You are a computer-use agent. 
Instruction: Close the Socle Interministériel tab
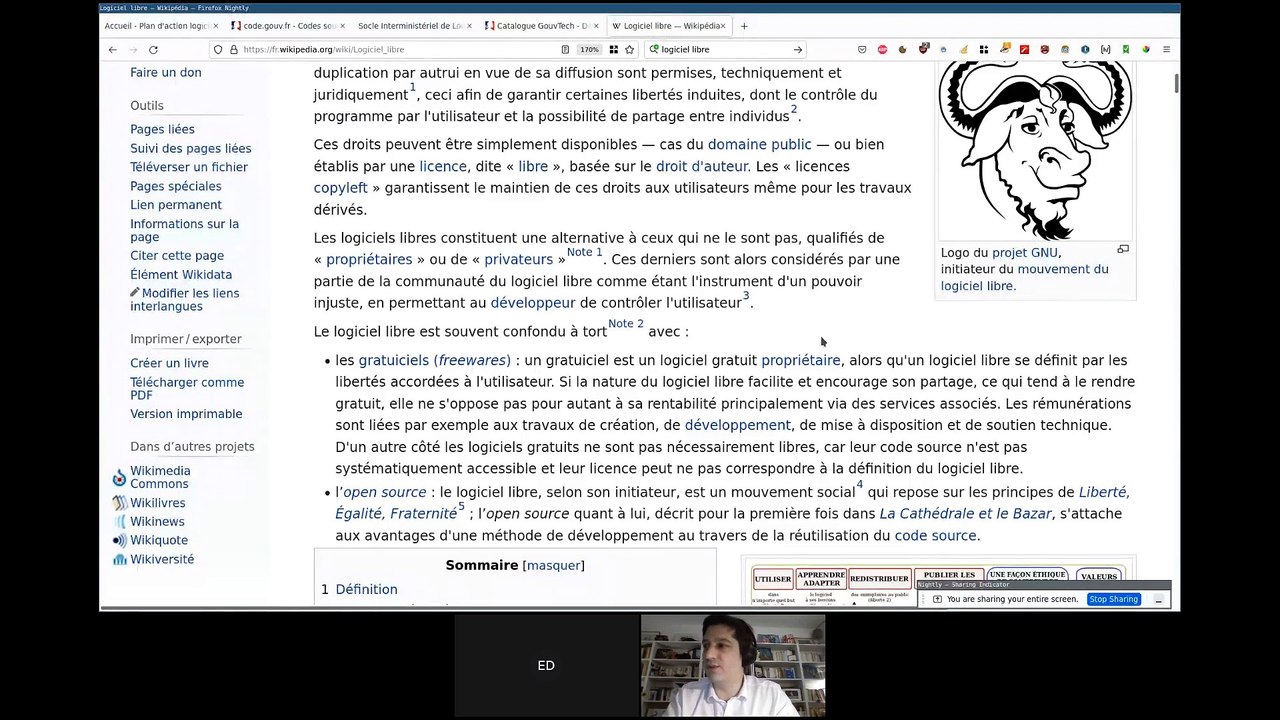(x=470, y=26)
